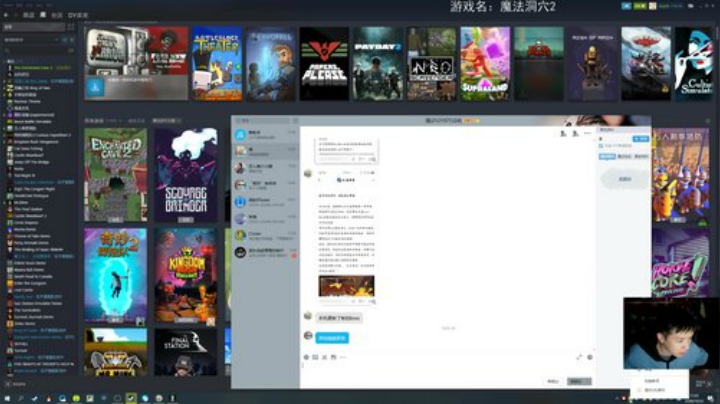Viewport: 720px width, 404px height.
Task: Open the advanced filter icon beside sidebar search
Action: click(x=71, y=50)
